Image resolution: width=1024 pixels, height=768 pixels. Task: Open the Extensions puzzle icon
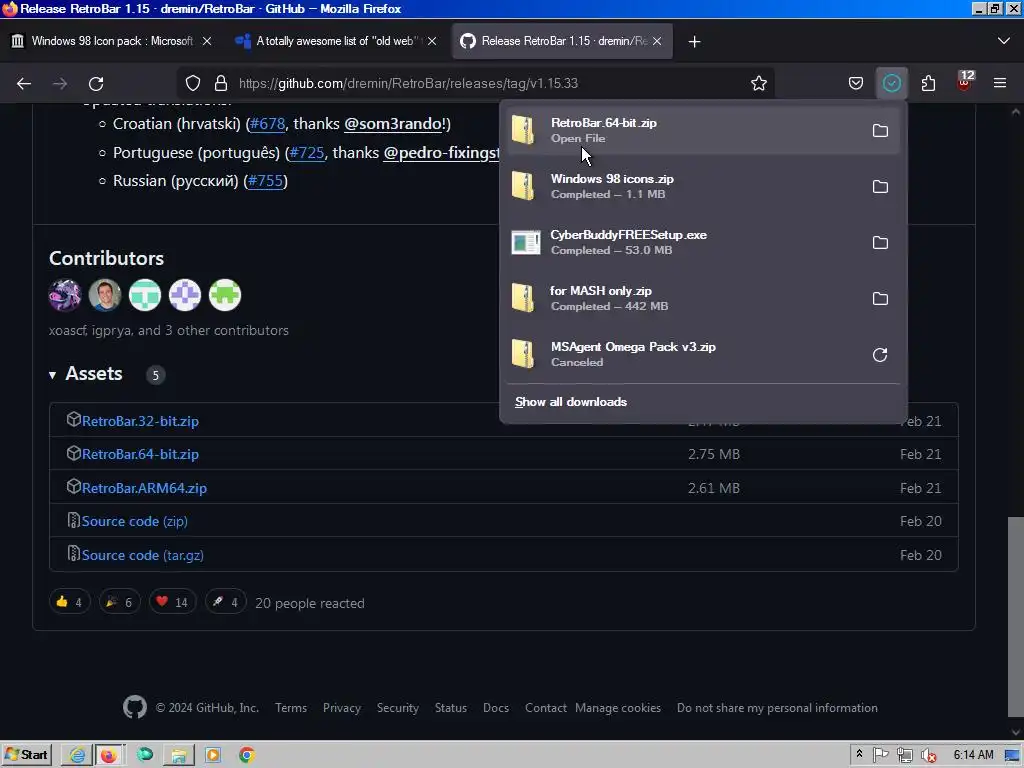[928, 84]
